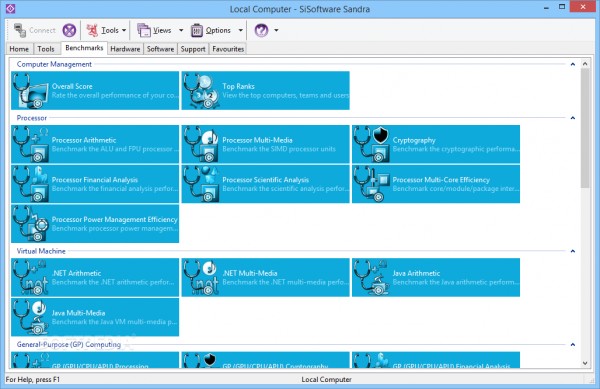Viewport: 600px width, 389px height.
Task: Open GP Processing benchmark icon
Action: click(31, 360)
